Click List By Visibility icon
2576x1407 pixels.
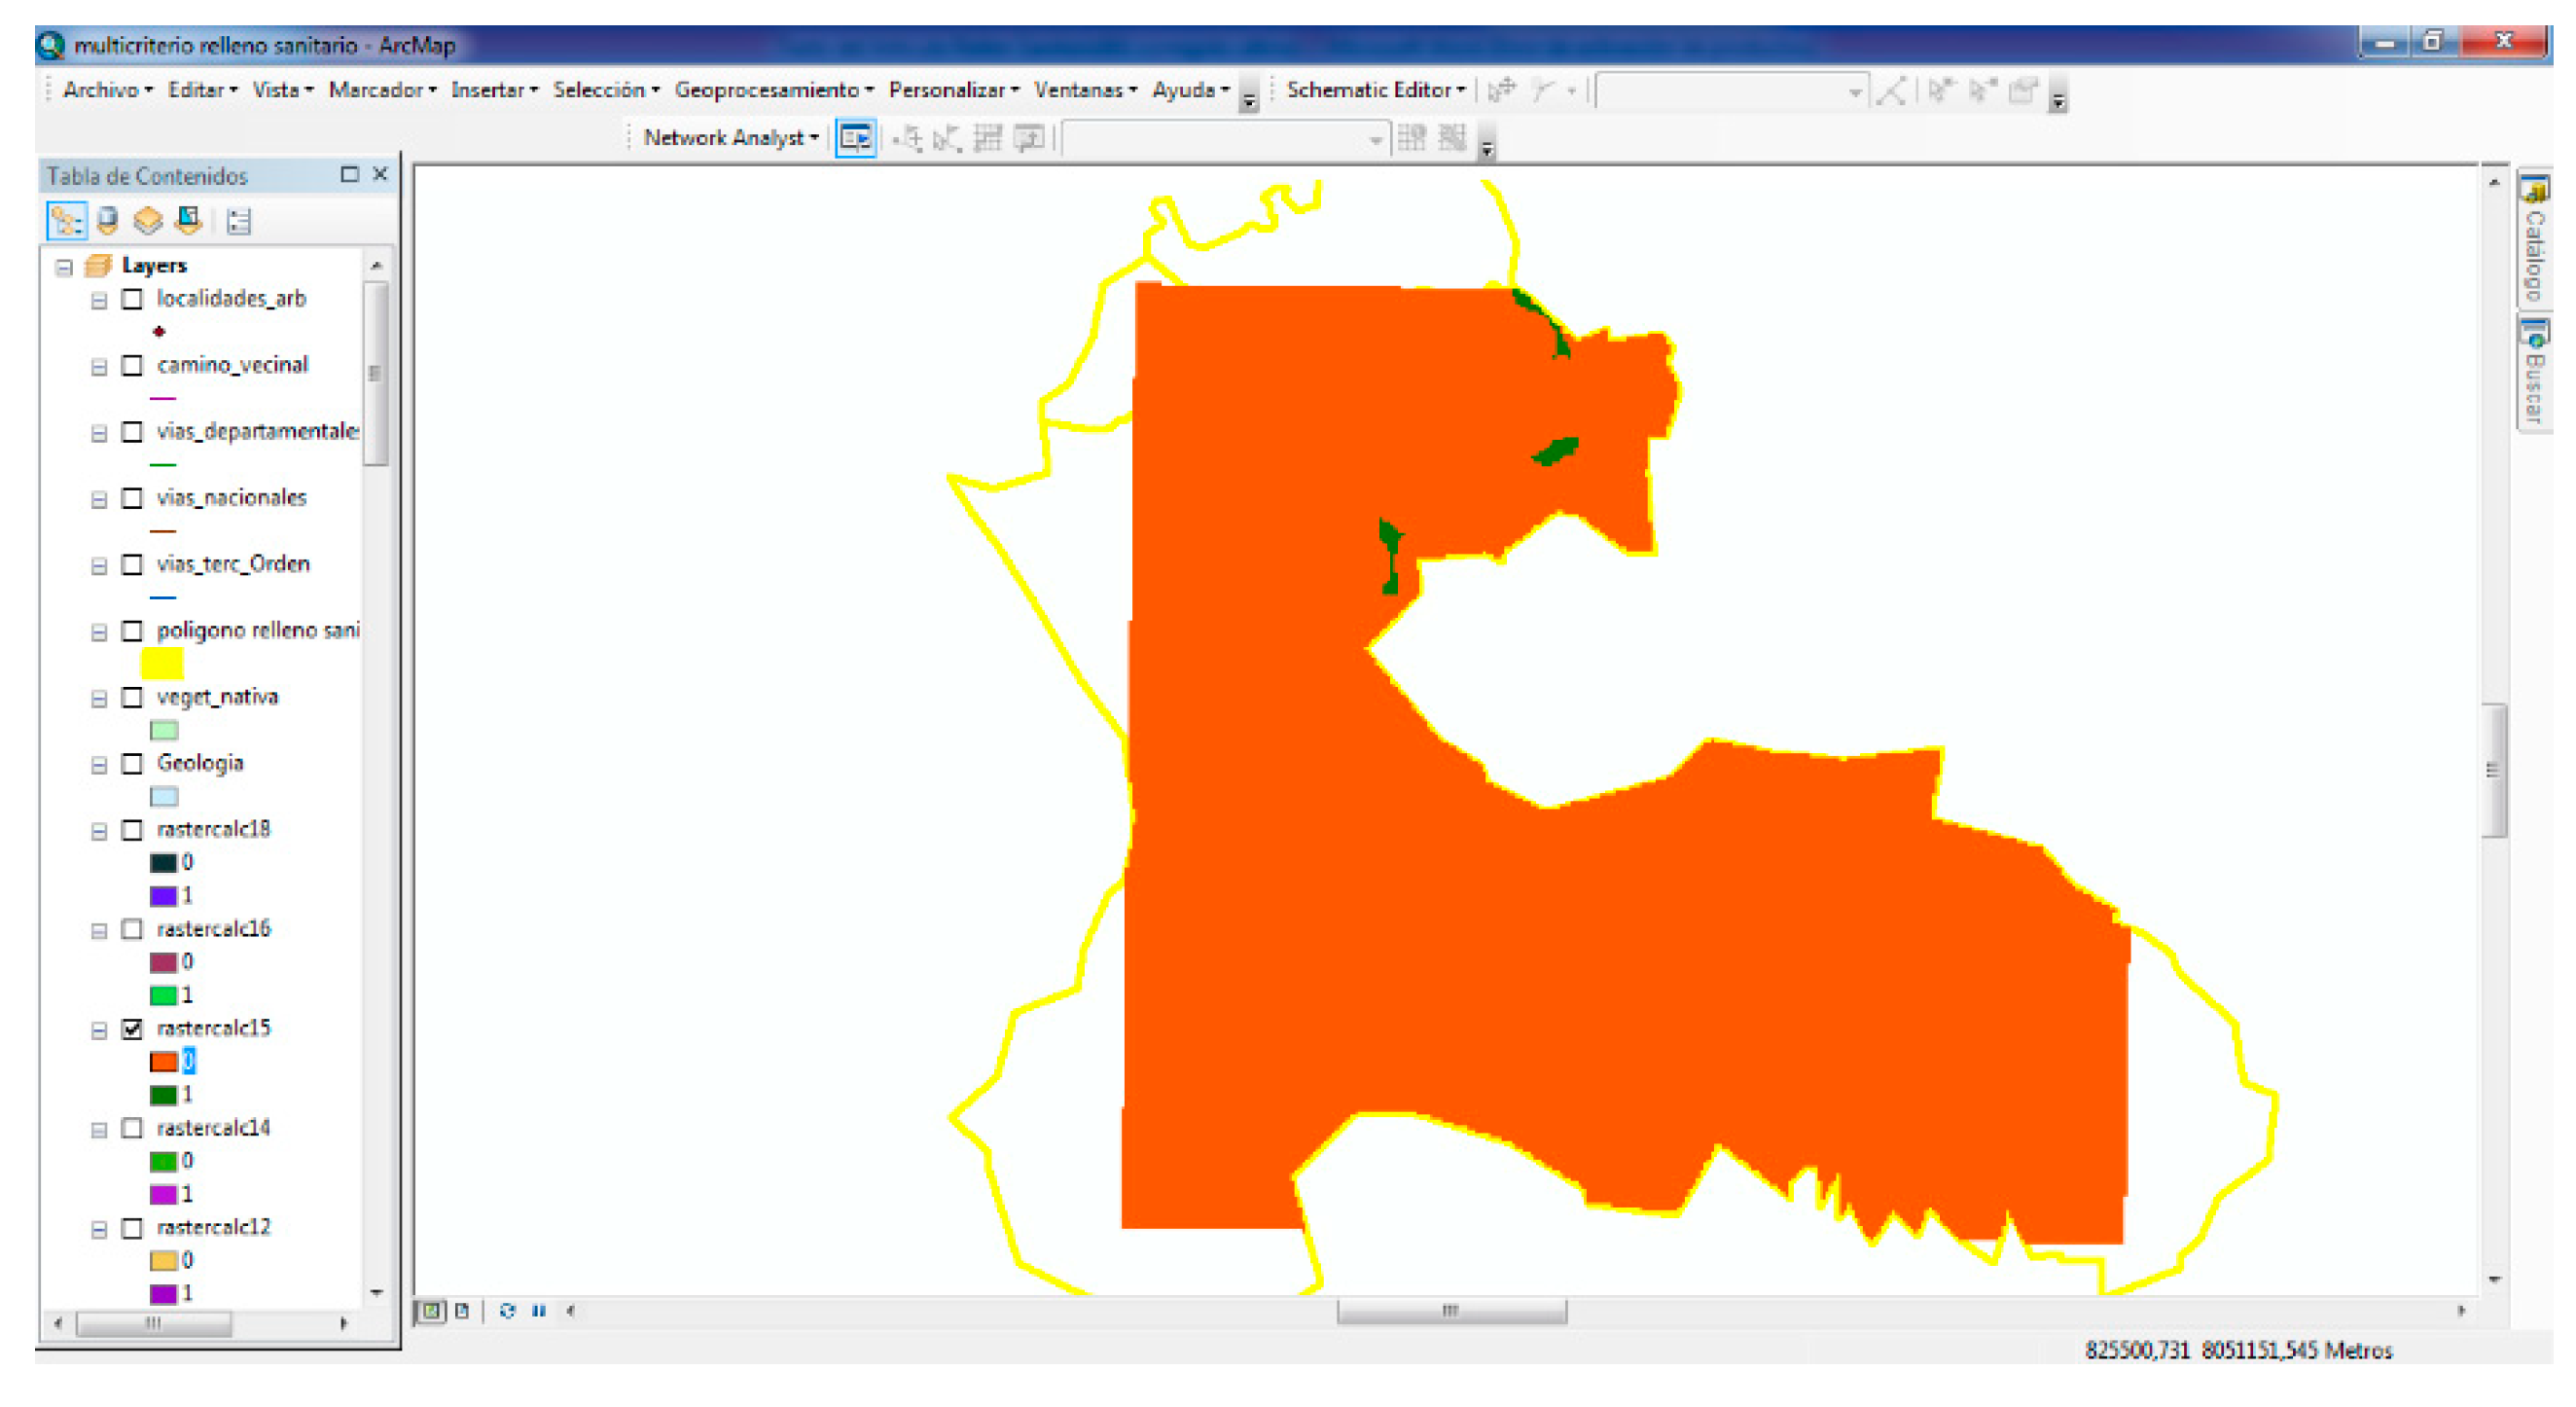coord(148,220)
